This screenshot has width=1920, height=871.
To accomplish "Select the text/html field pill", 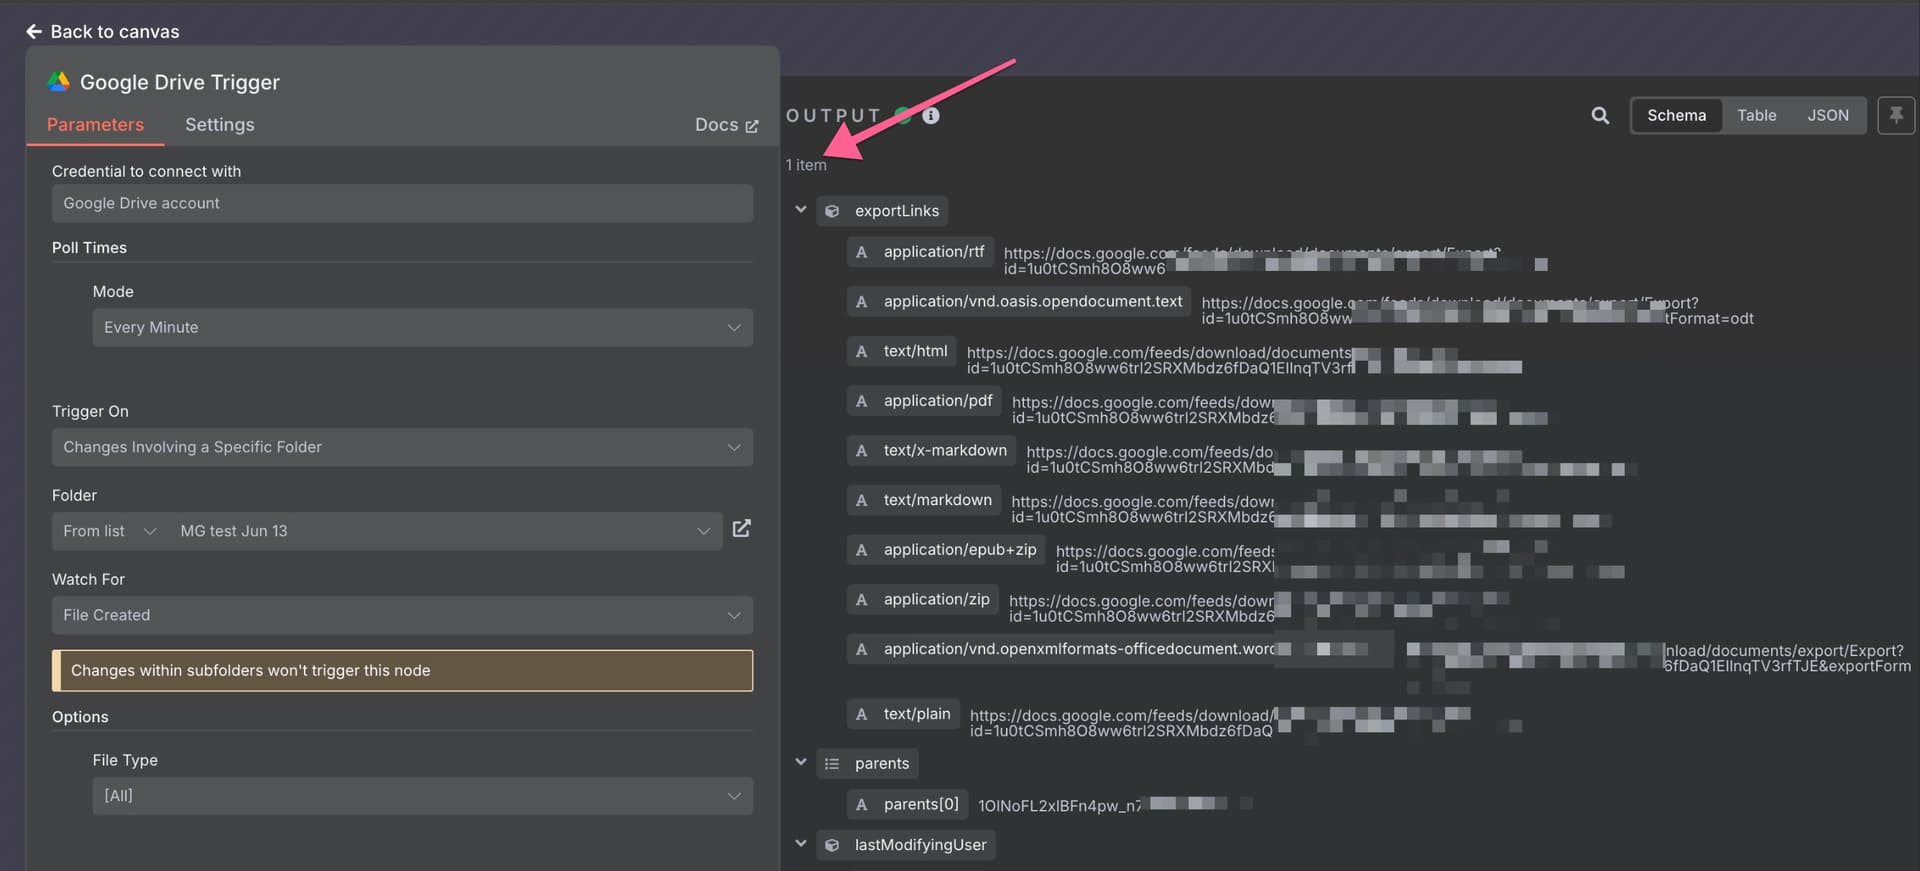I will click(902, 351).
